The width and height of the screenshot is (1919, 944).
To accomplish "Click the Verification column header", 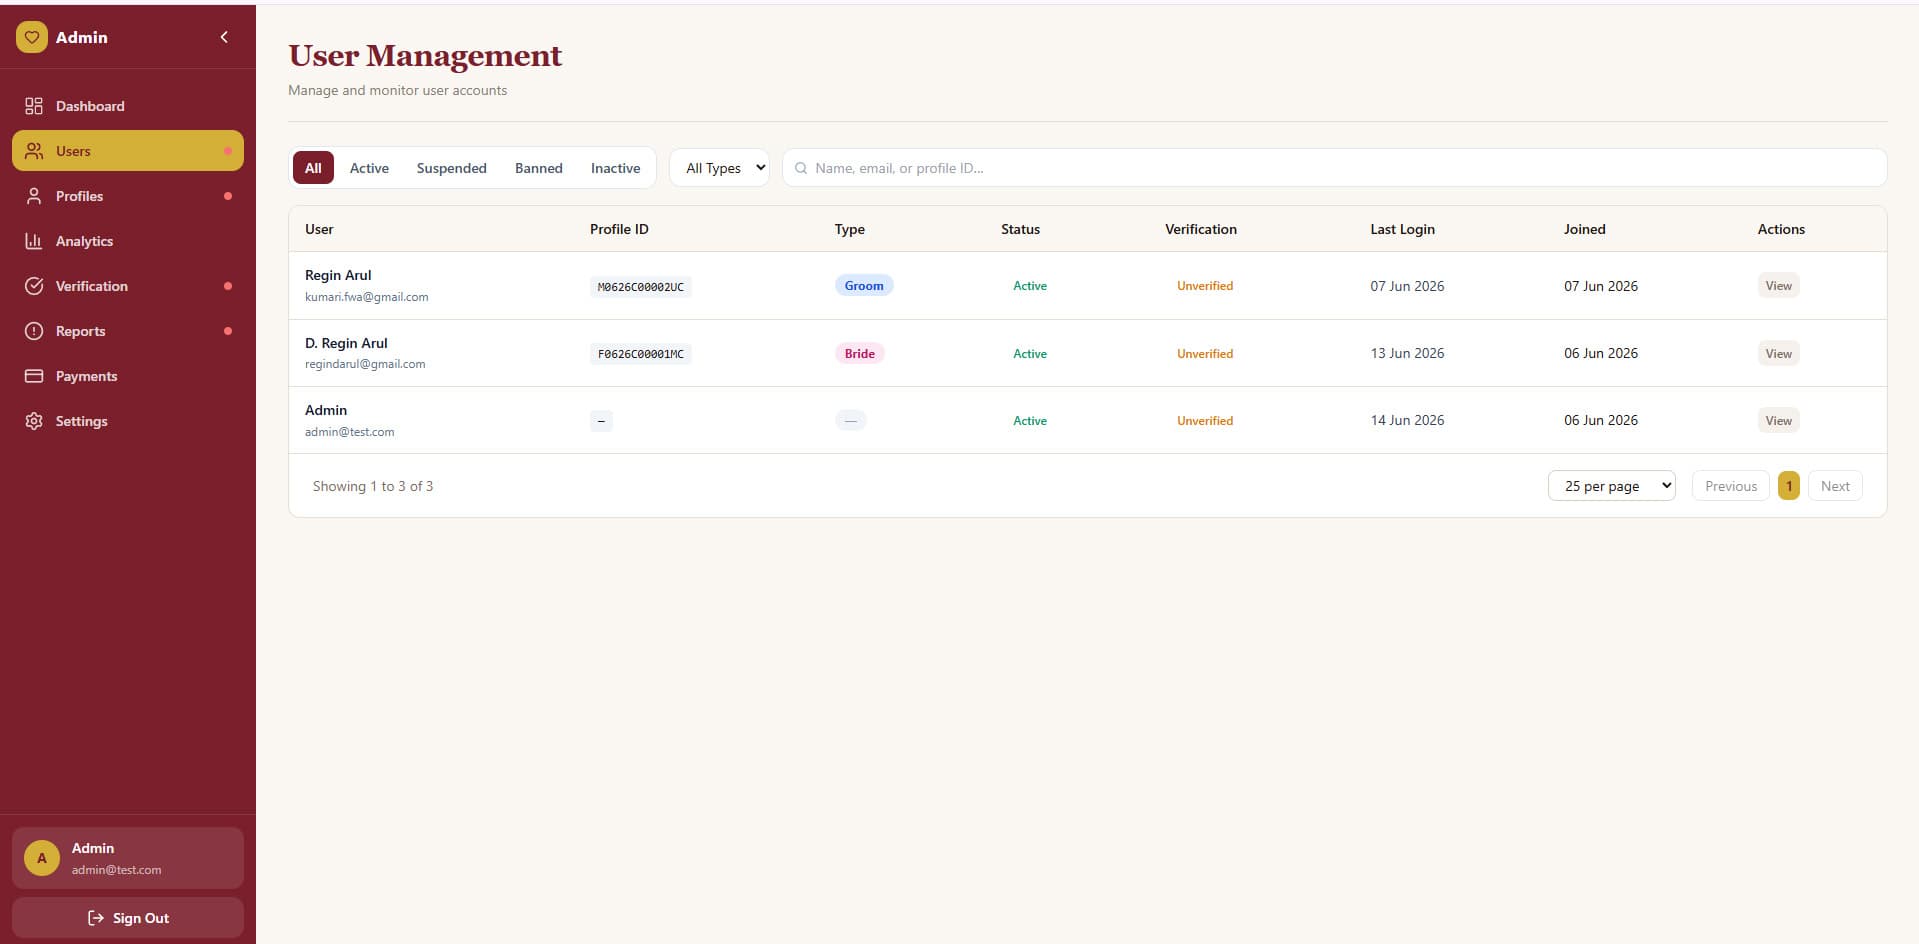I will 1200,229.
